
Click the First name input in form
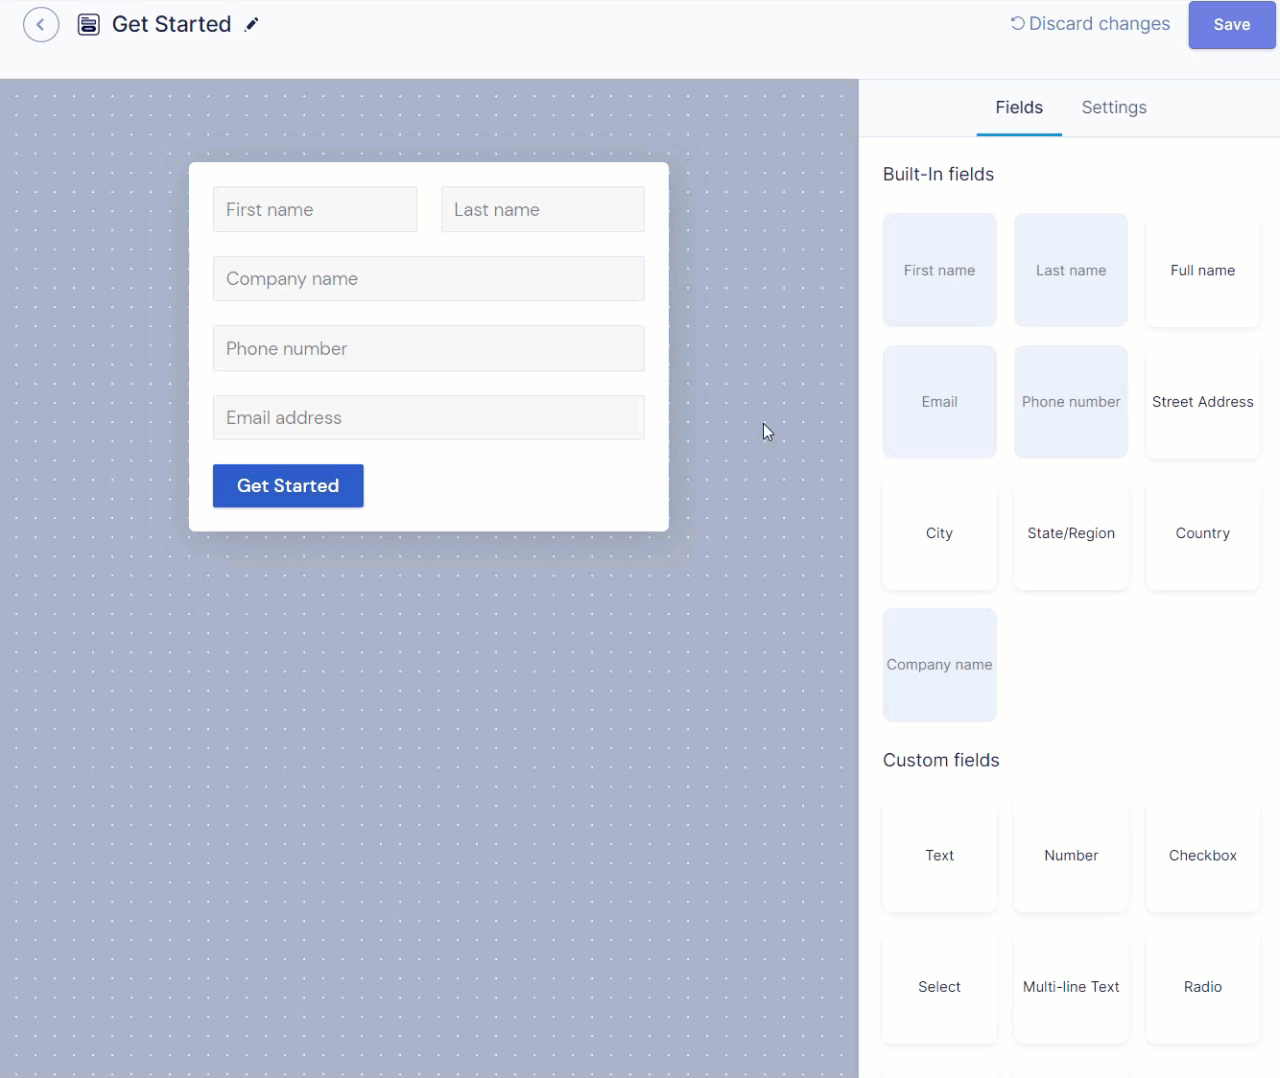tap(315, 209)
